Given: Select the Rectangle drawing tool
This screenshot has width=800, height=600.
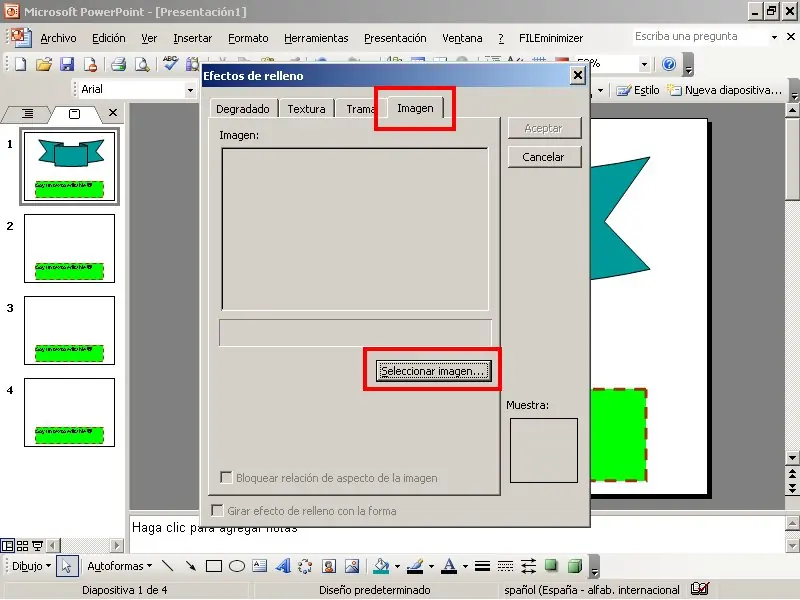Looking at the screenshot, I should 214,566.
